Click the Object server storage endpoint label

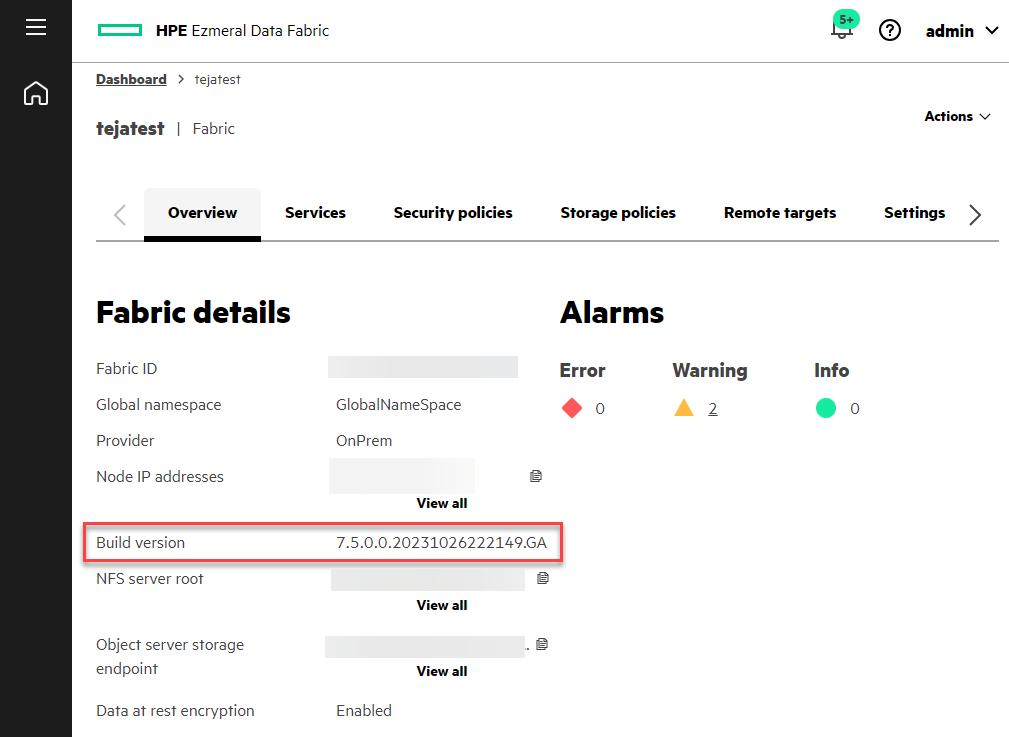click(170, 657)
